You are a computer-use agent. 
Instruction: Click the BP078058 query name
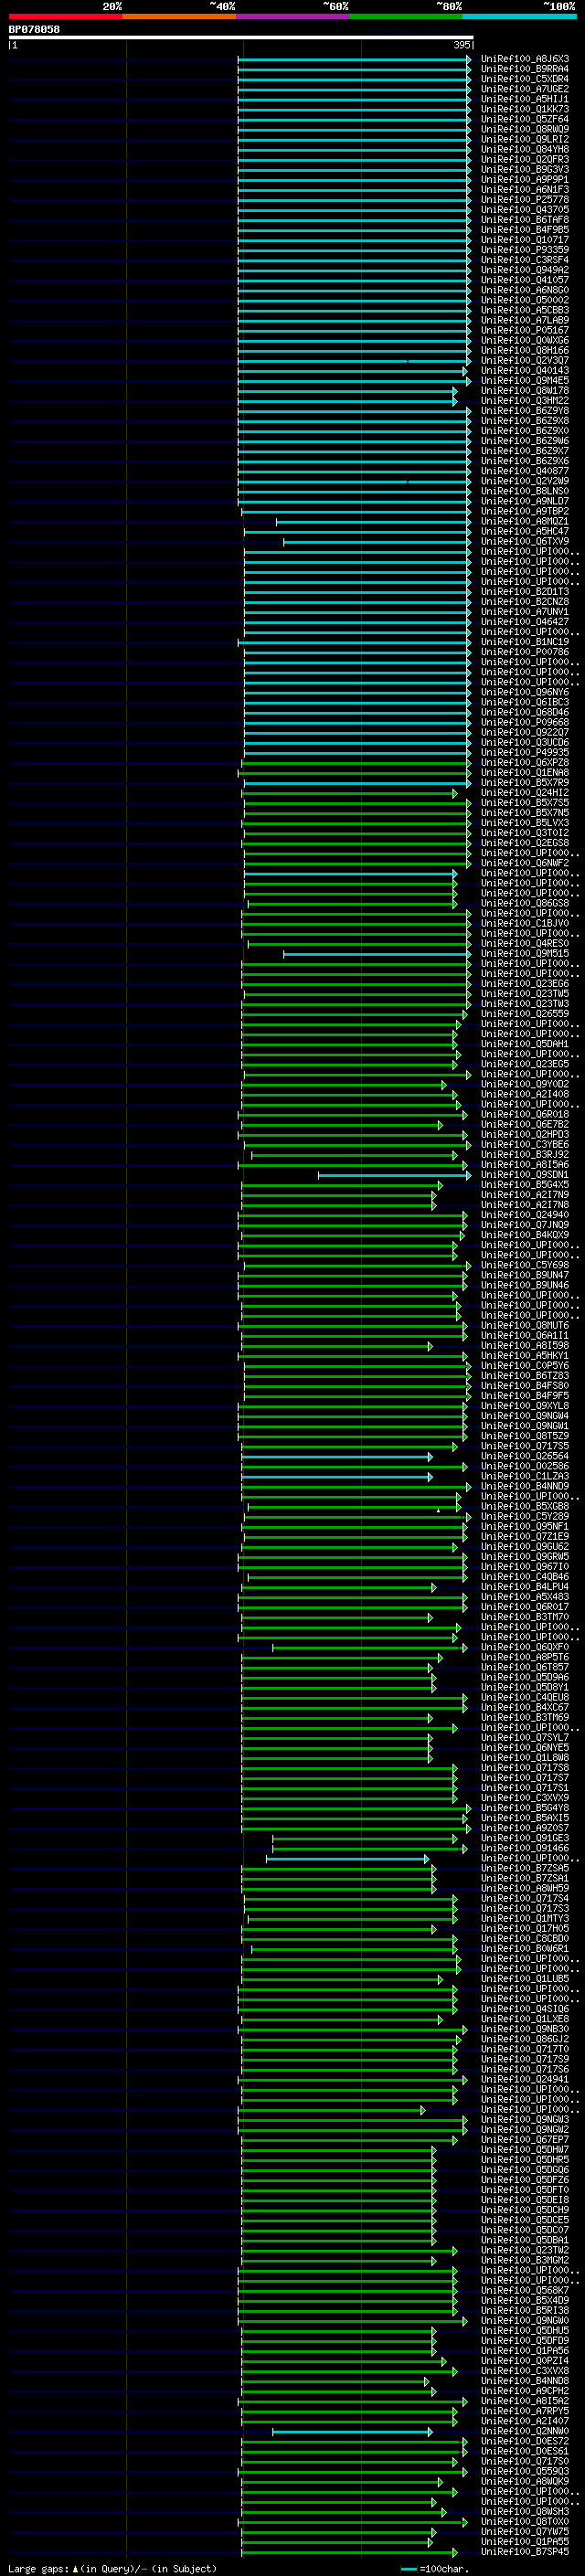(x=34, y=30)
